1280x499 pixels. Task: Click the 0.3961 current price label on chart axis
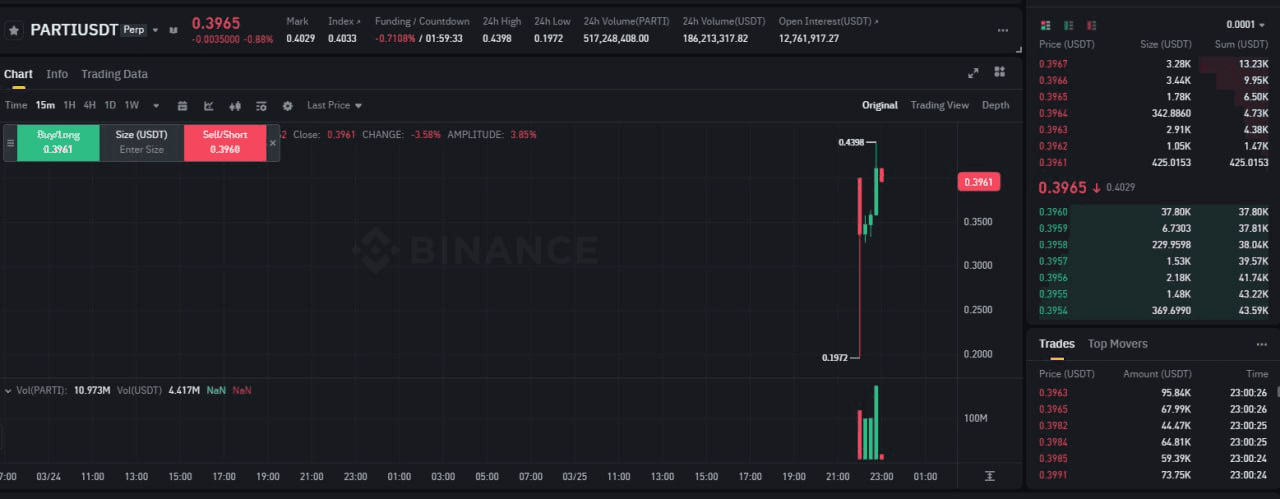[x=977, y=182]
